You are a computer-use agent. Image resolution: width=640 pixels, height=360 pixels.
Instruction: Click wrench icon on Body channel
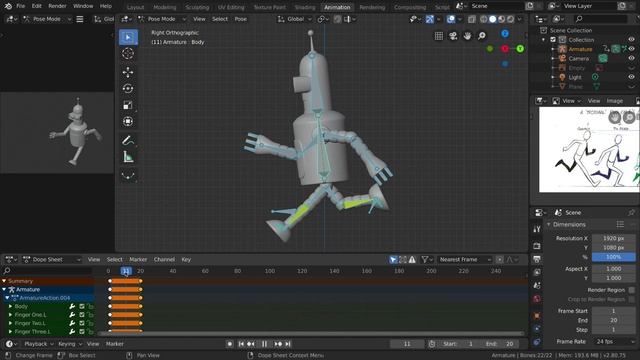(72, 306)
